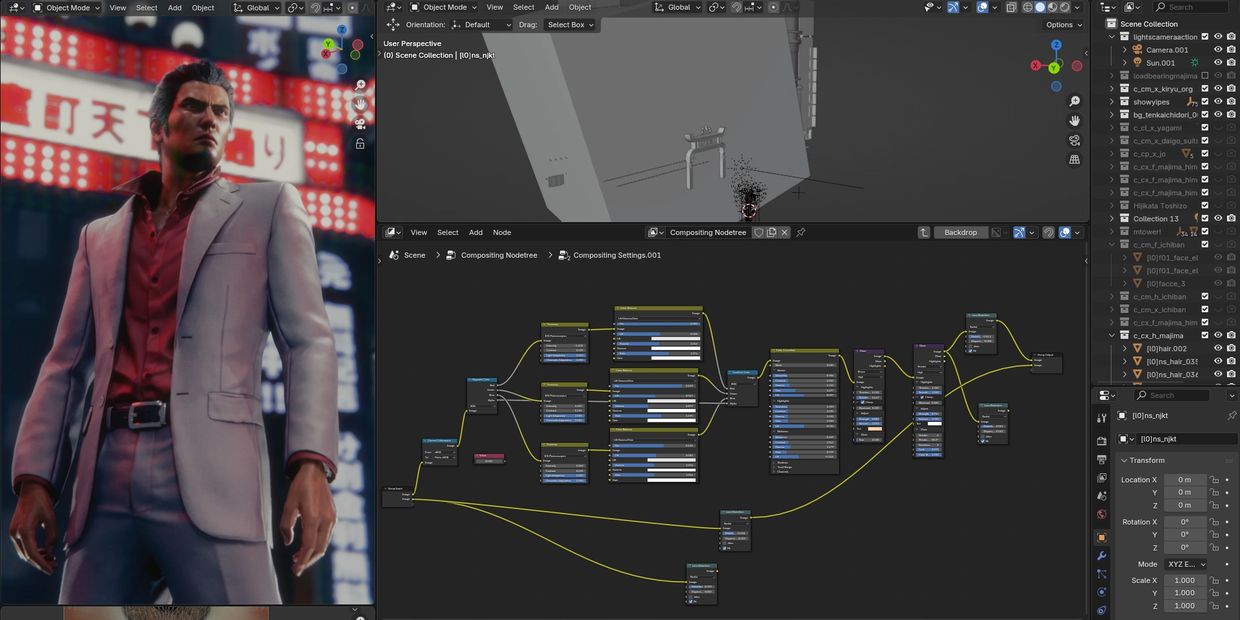
Task: Open the Add menu in the center viewport header
Action: [x=551, y=7]
